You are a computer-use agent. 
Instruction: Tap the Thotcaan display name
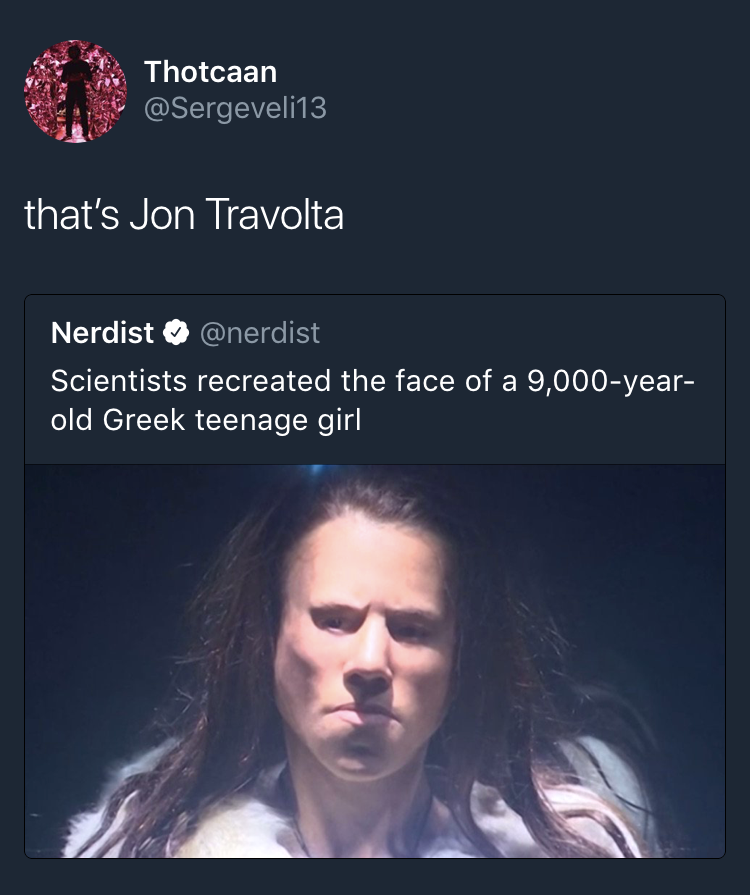tap(210, 72)
